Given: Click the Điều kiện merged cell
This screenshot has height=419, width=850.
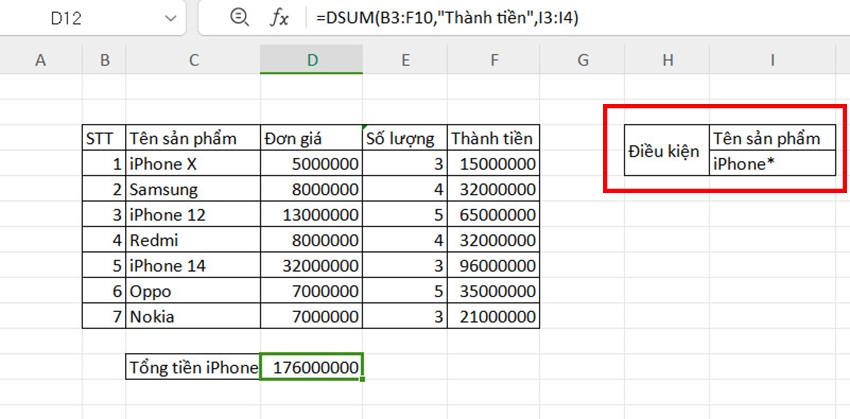Looking at the screenshot, I should [x=667, y=151].
